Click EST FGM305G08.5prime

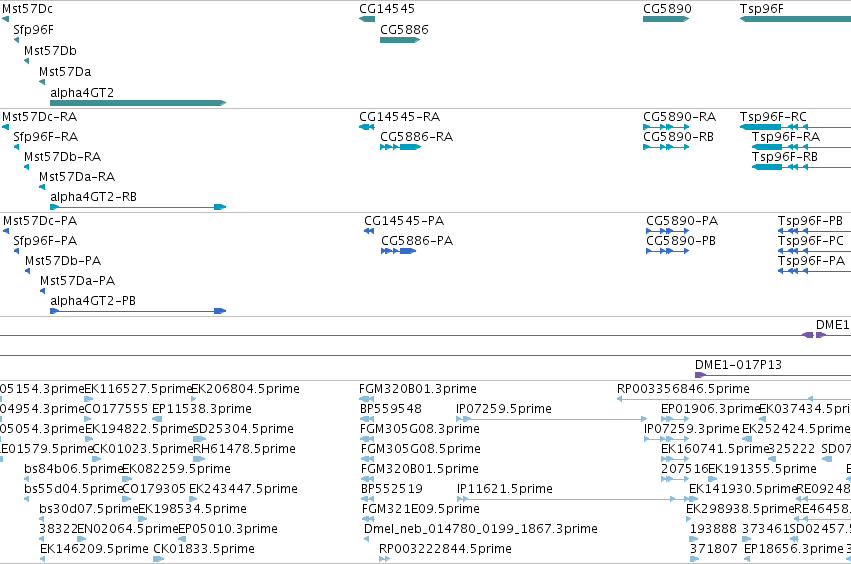421,449
